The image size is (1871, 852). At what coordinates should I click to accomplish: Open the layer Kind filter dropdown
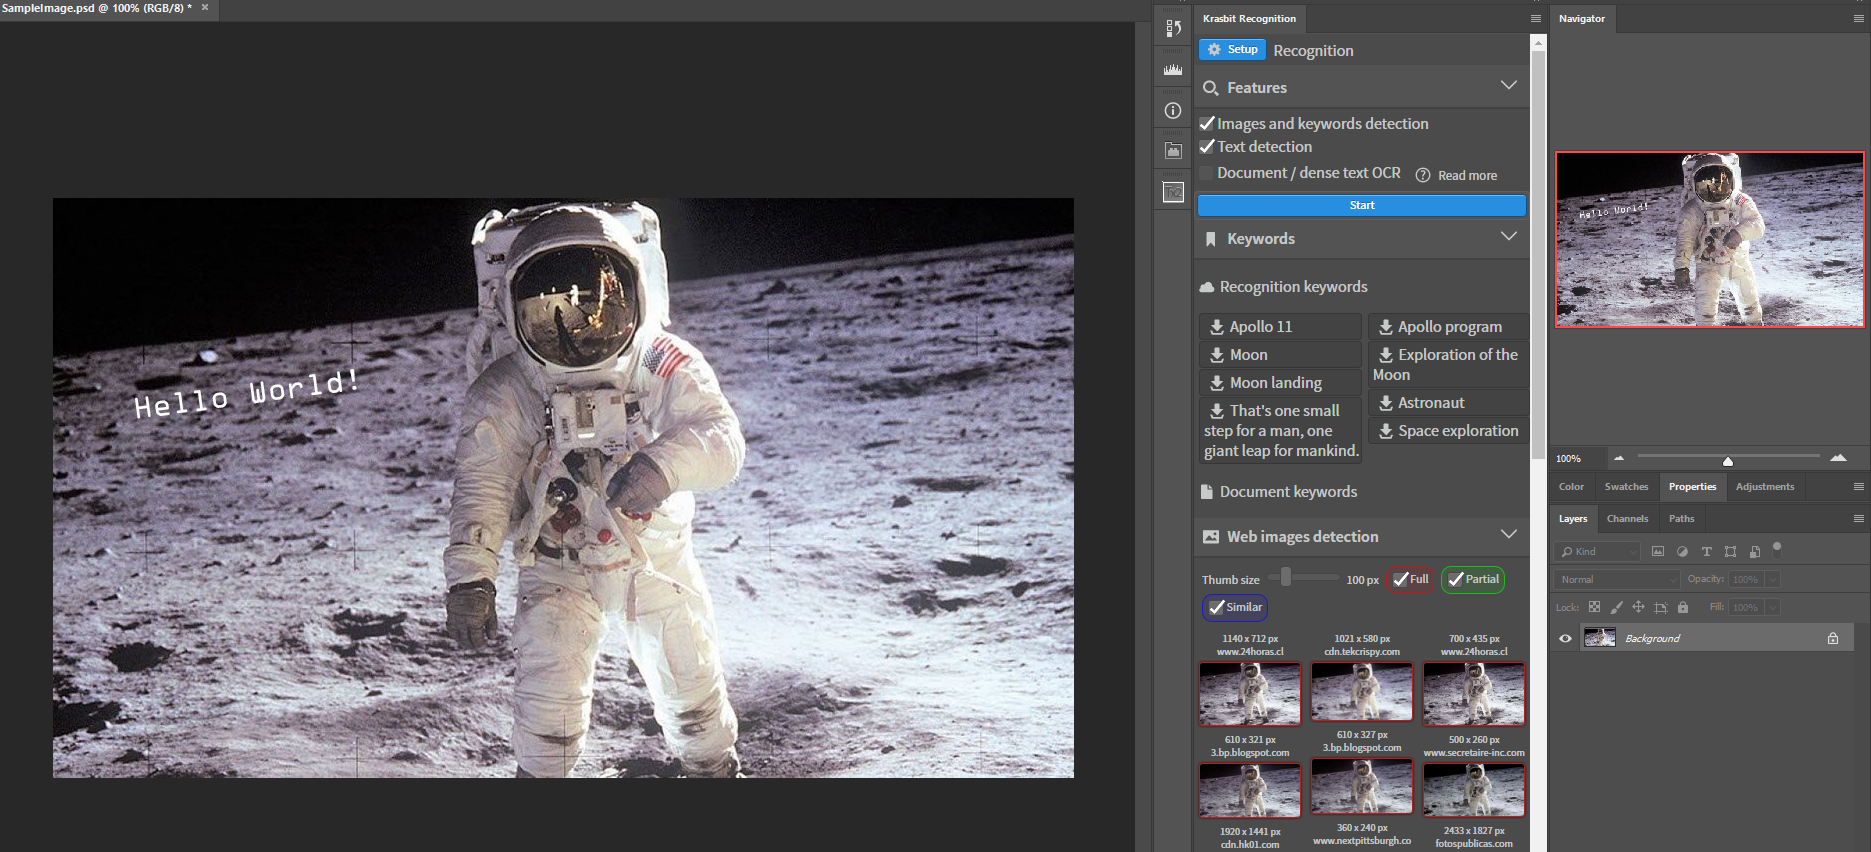coord(1598,552)
